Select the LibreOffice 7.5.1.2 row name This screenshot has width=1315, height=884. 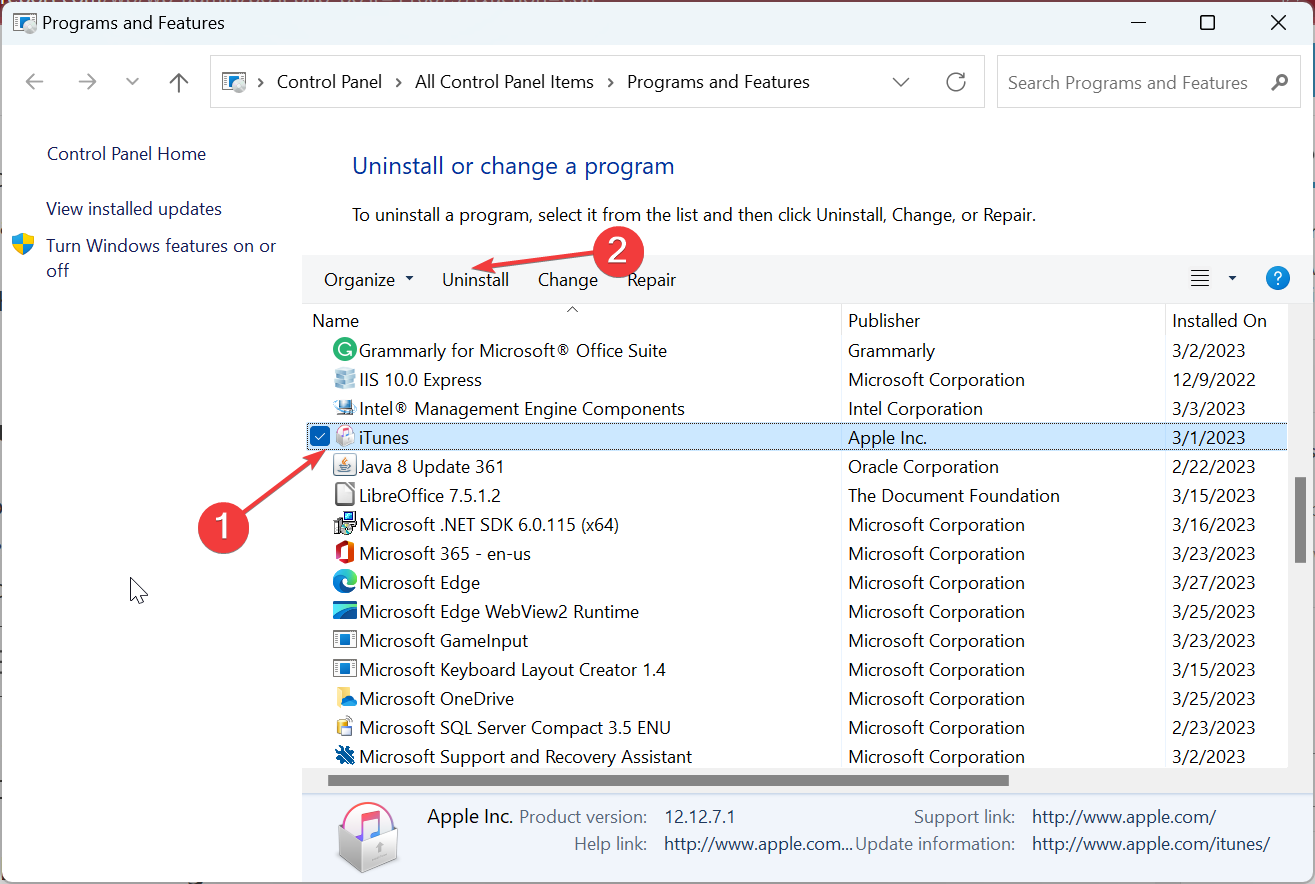coord(430,495)
